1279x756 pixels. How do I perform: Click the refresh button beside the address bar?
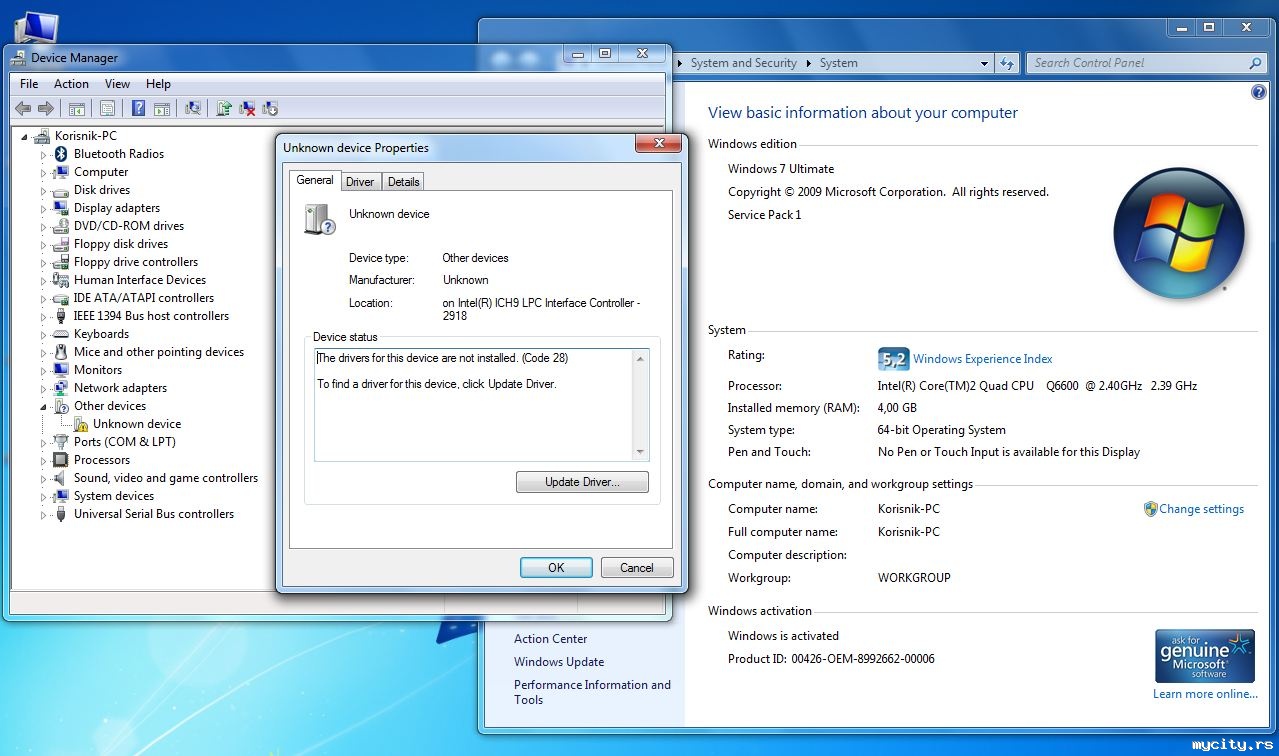1007,63
